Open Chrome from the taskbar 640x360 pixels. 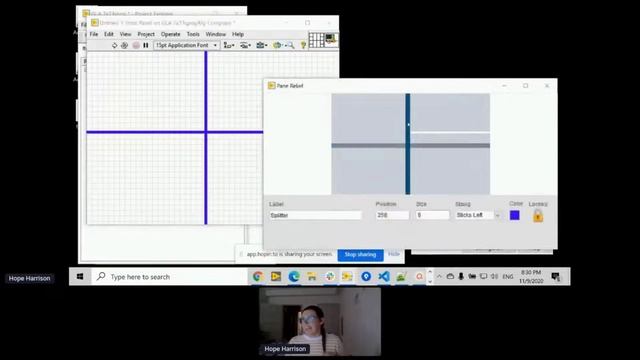(258, 277)
